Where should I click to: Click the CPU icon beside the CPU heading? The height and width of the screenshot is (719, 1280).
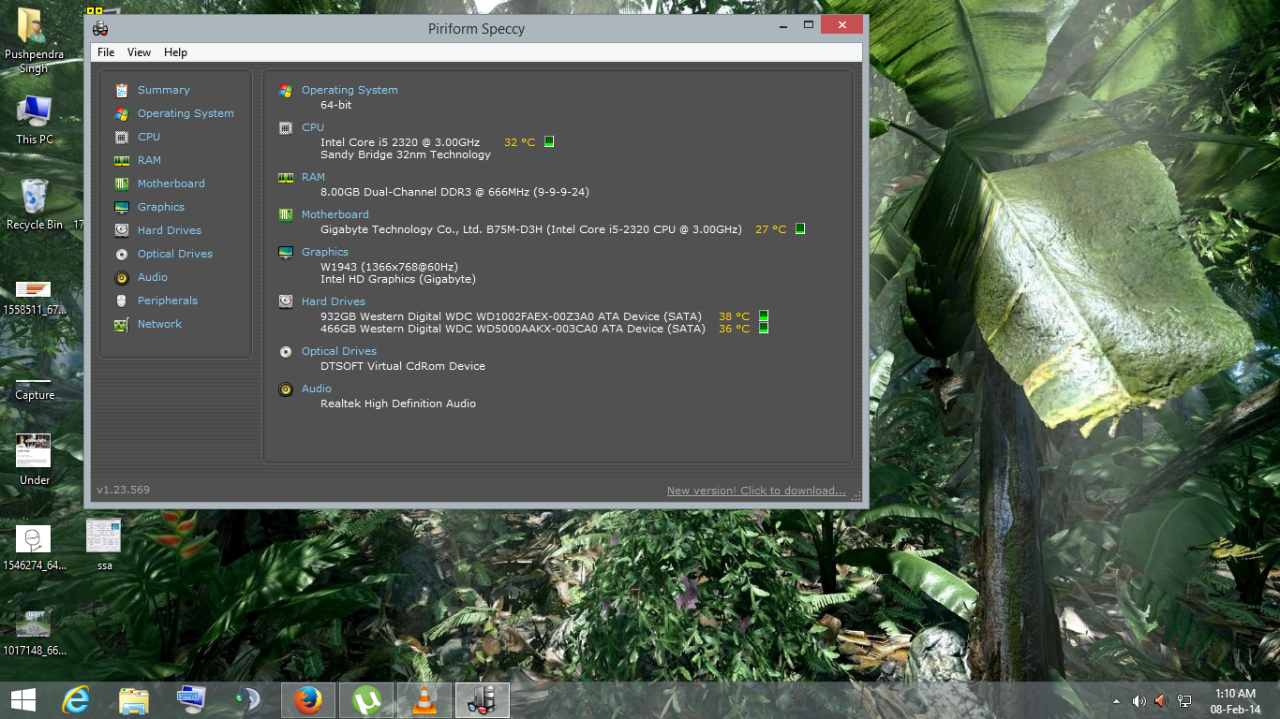point(285,127)
